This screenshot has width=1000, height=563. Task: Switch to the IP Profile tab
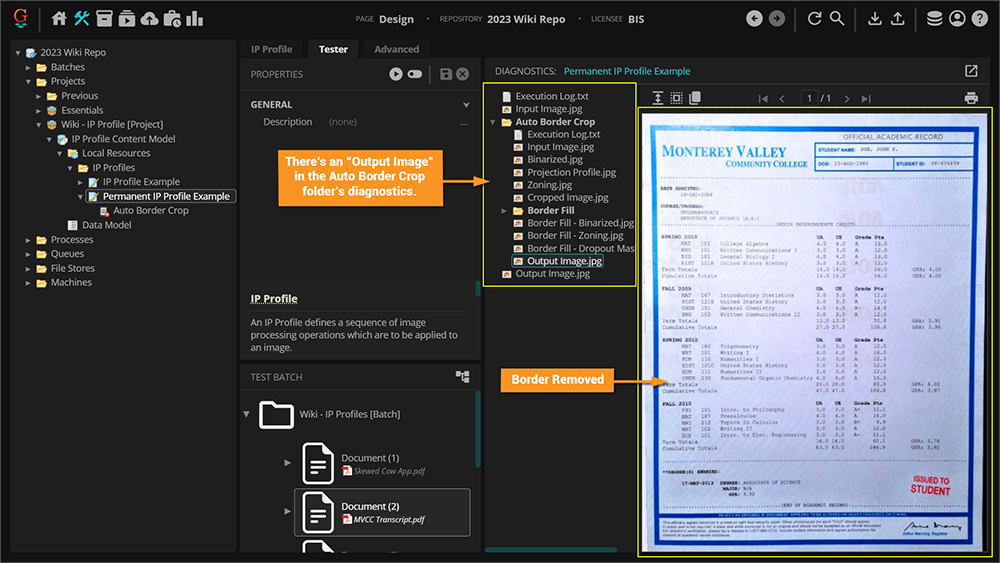[272, 49]
